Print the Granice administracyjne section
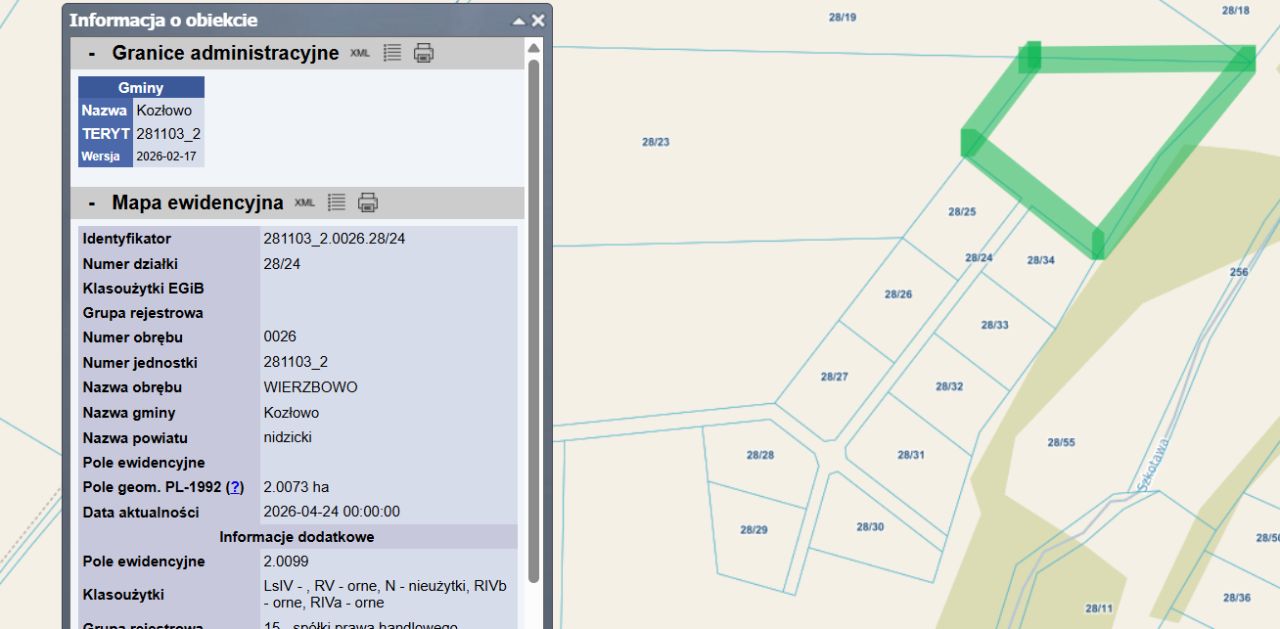Image resolution: width=1280 pixels, height=629 pixels. [x=424, y=53]
